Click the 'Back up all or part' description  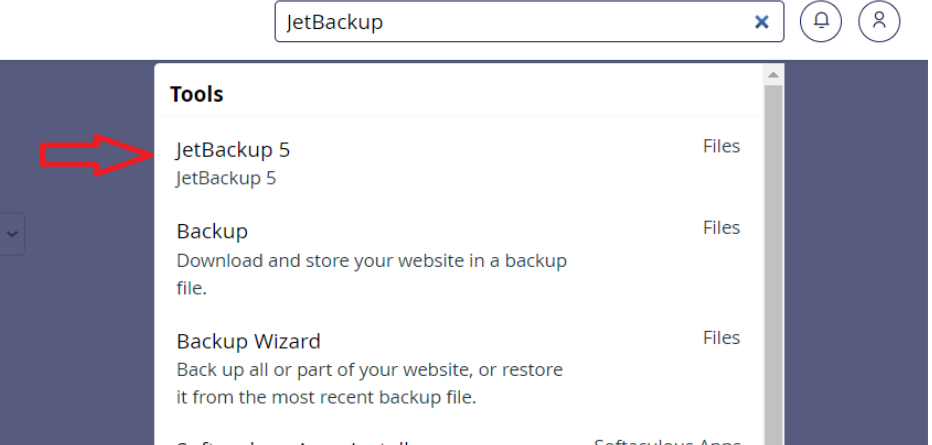[x=370, y=383]
